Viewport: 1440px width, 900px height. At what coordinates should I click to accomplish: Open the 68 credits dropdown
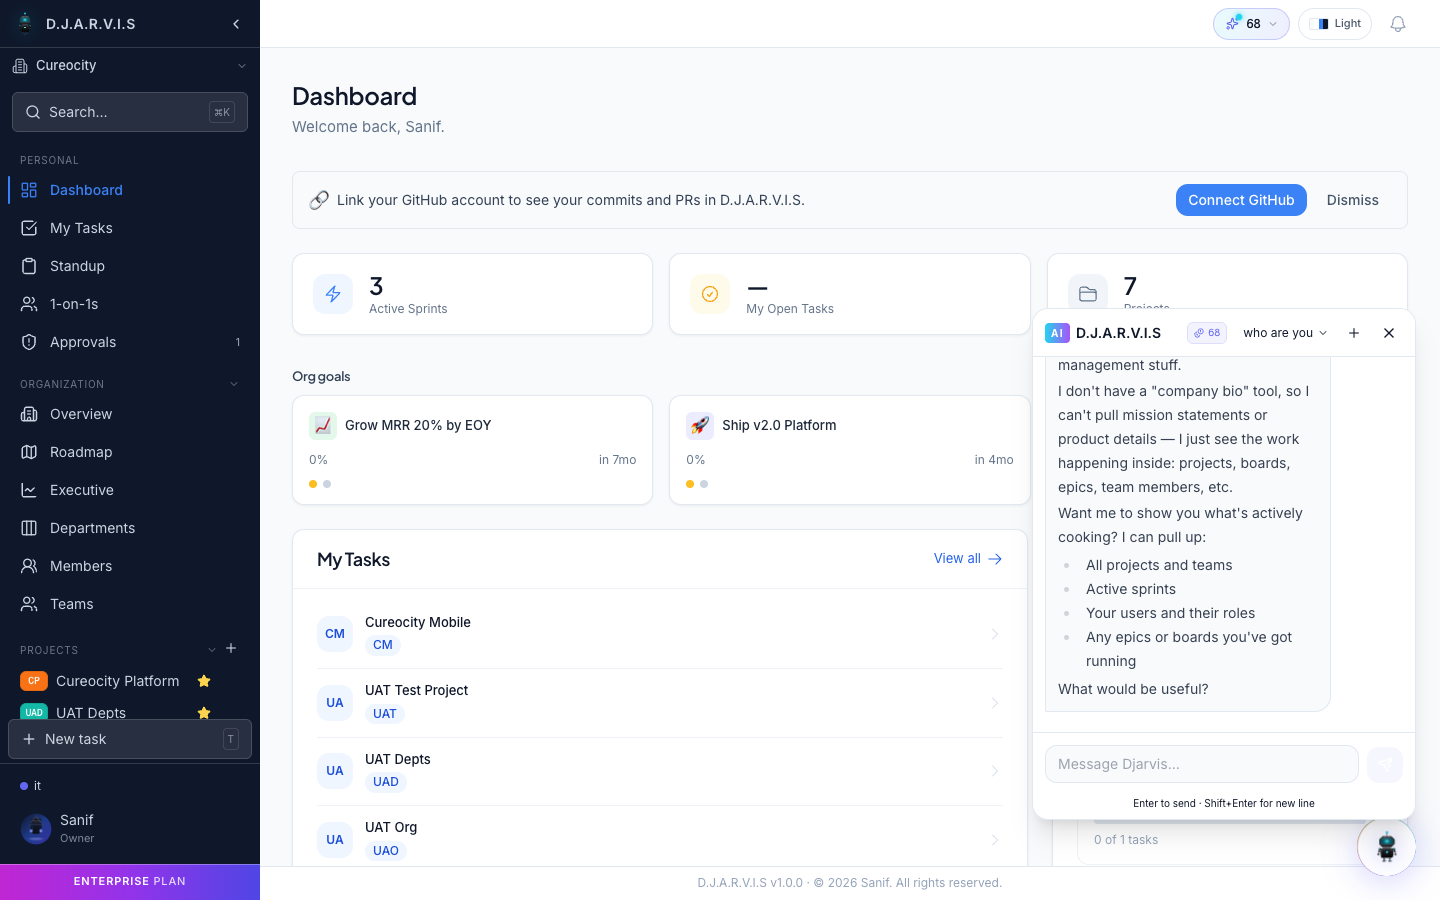click(x=1251, y=24)
